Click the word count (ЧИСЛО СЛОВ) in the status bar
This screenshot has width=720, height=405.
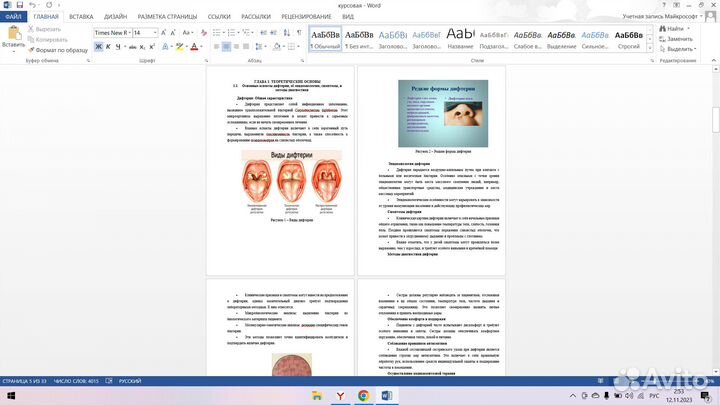pyautogui.click(x=76, y=381)
